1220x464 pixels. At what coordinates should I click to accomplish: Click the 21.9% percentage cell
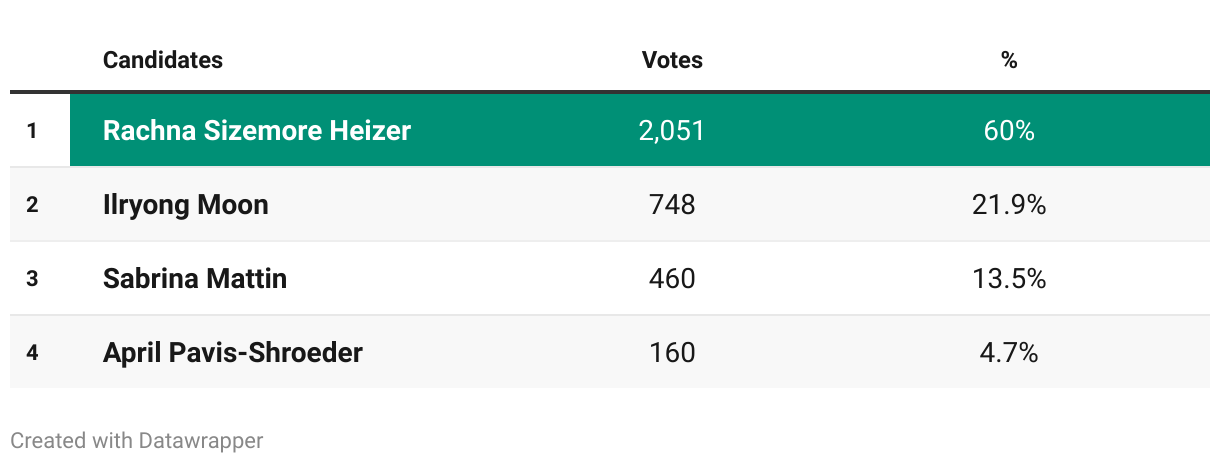click(1009, 205)
